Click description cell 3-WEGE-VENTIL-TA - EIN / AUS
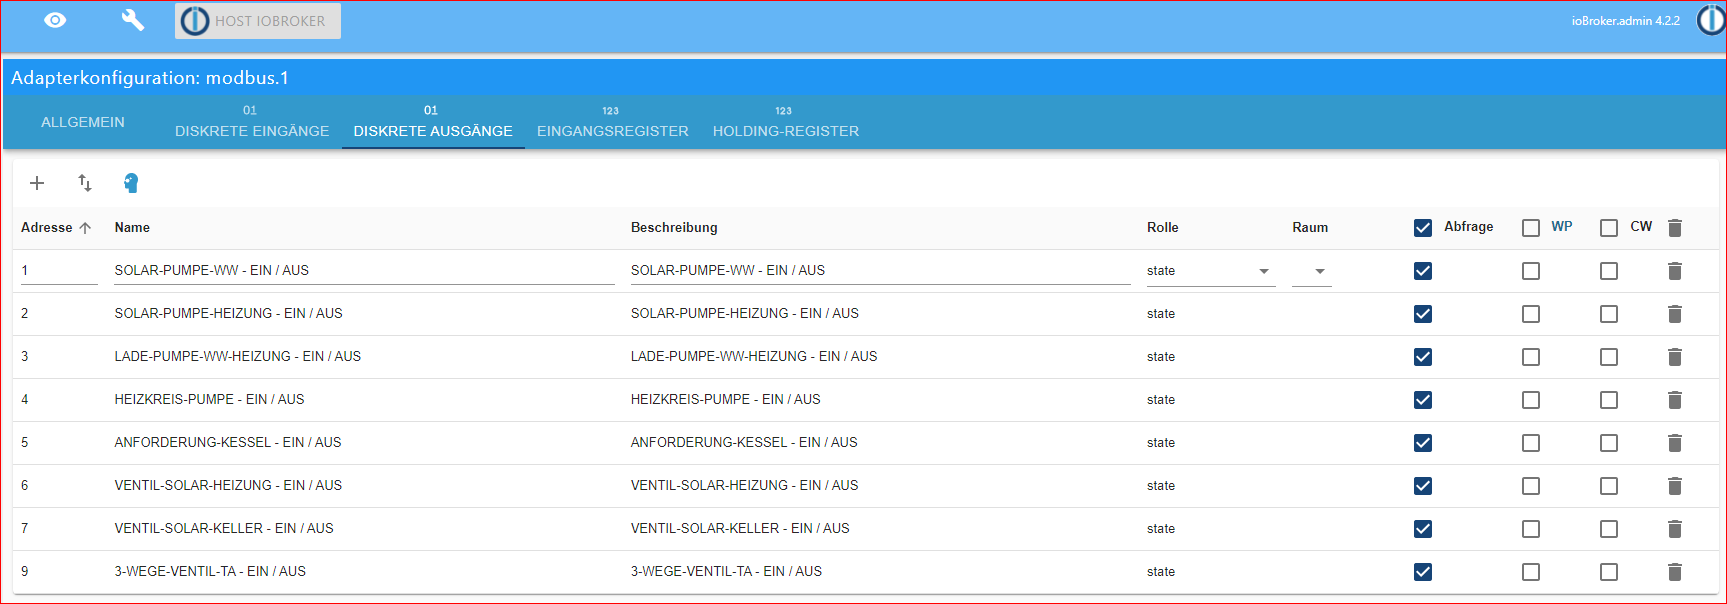Screen dimensions: 1727x604 [x=726, y=572]
